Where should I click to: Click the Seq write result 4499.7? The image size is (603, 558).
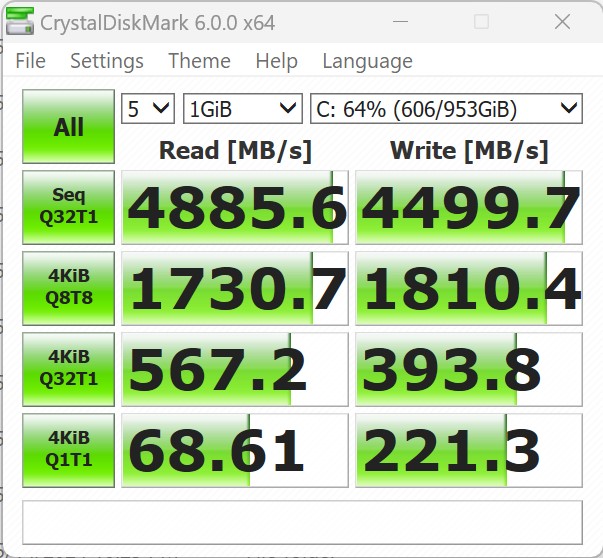click(x=469, y=207)
